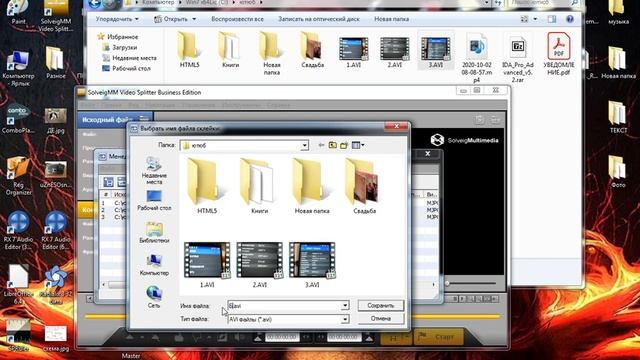Click the Старт button in Video Splitter
The image size is (640, 360).
click(x=438, y=337)
